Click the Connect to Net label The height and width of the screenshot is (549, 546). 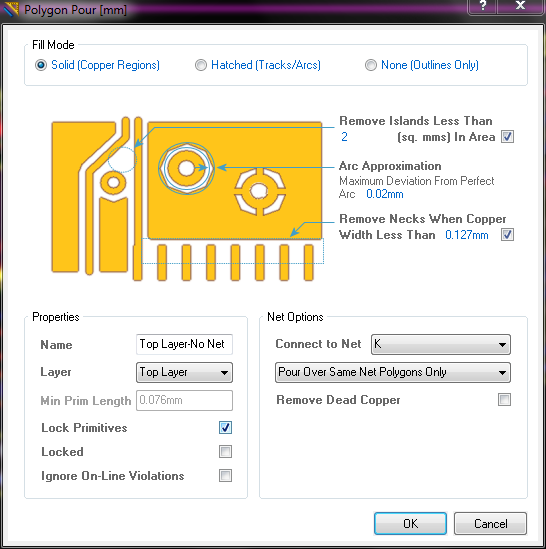point(318,344)
